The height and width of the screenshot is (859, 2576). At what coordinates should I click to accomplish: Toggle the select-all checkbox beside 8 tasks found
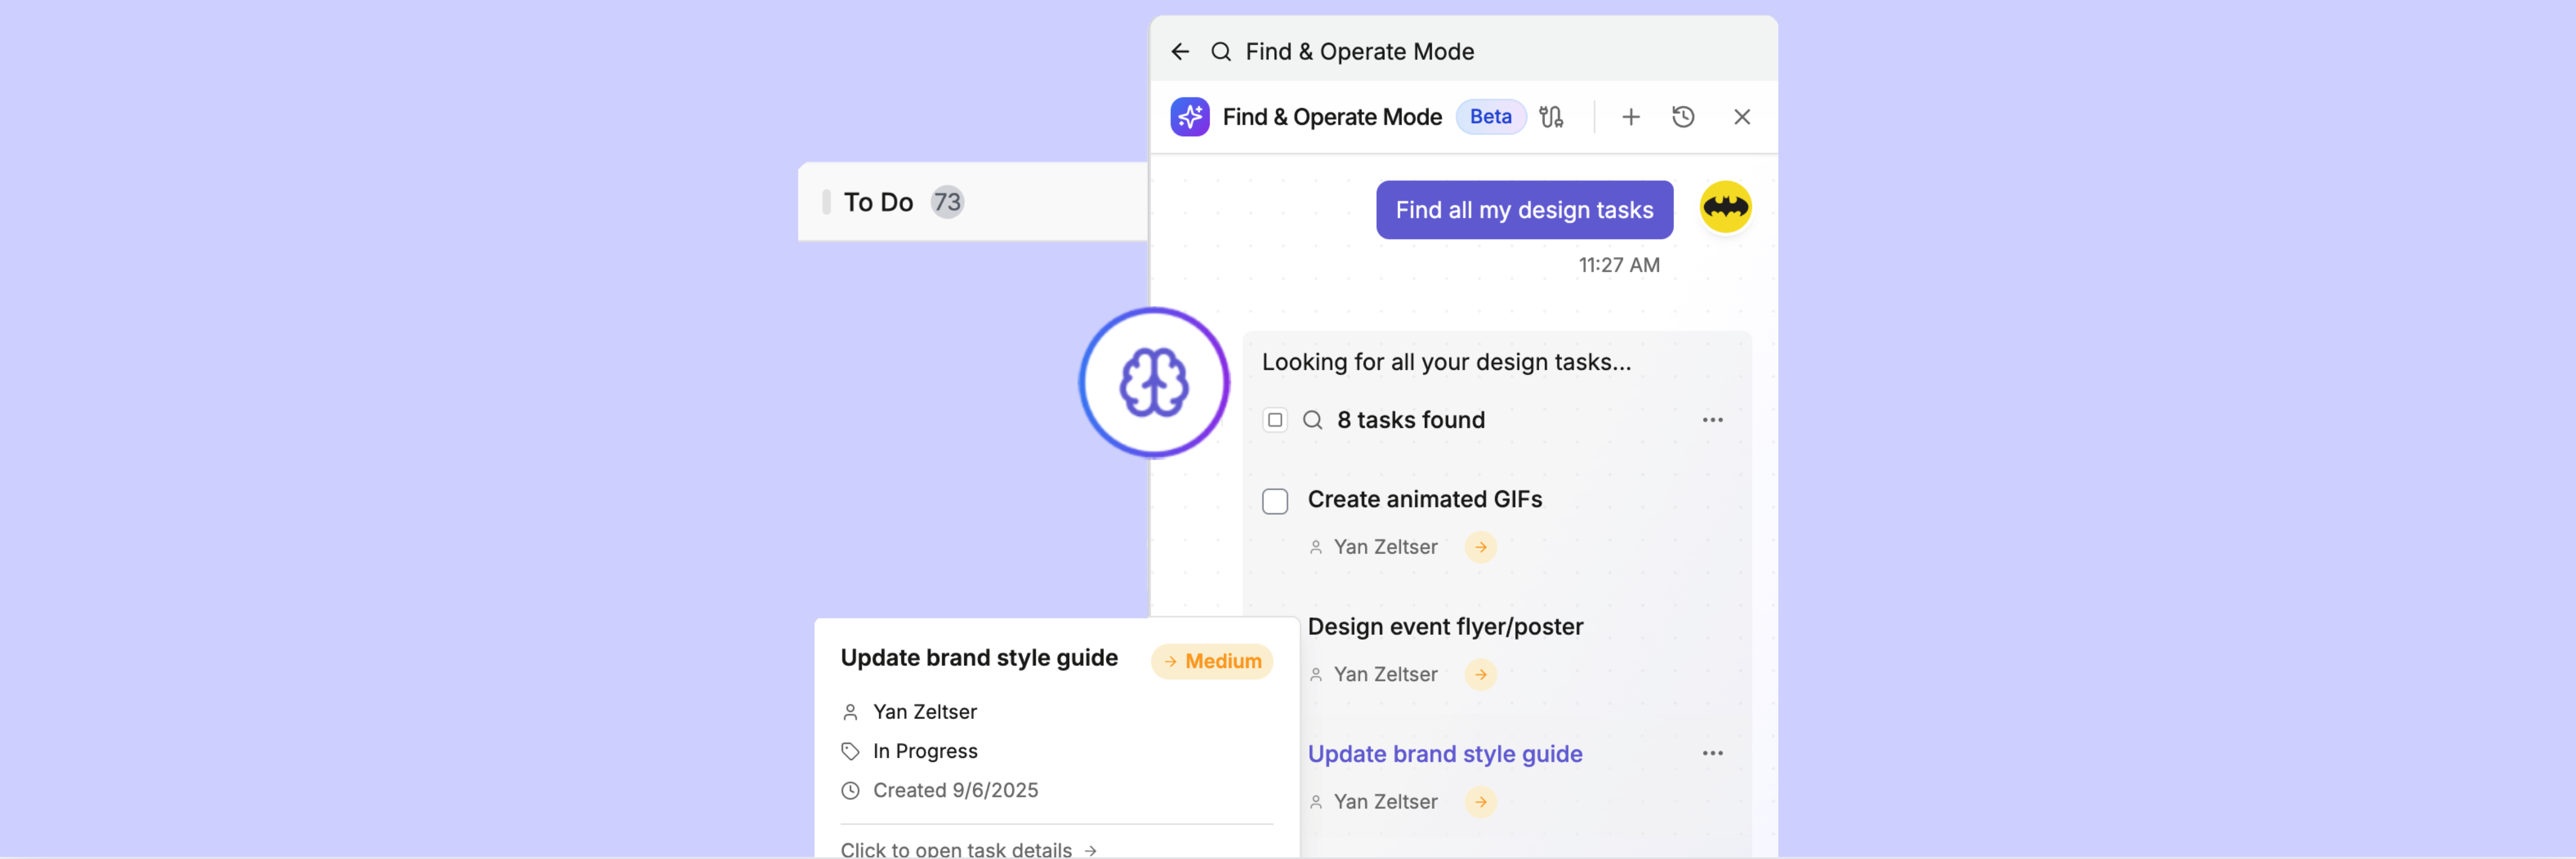[1274, 420]
